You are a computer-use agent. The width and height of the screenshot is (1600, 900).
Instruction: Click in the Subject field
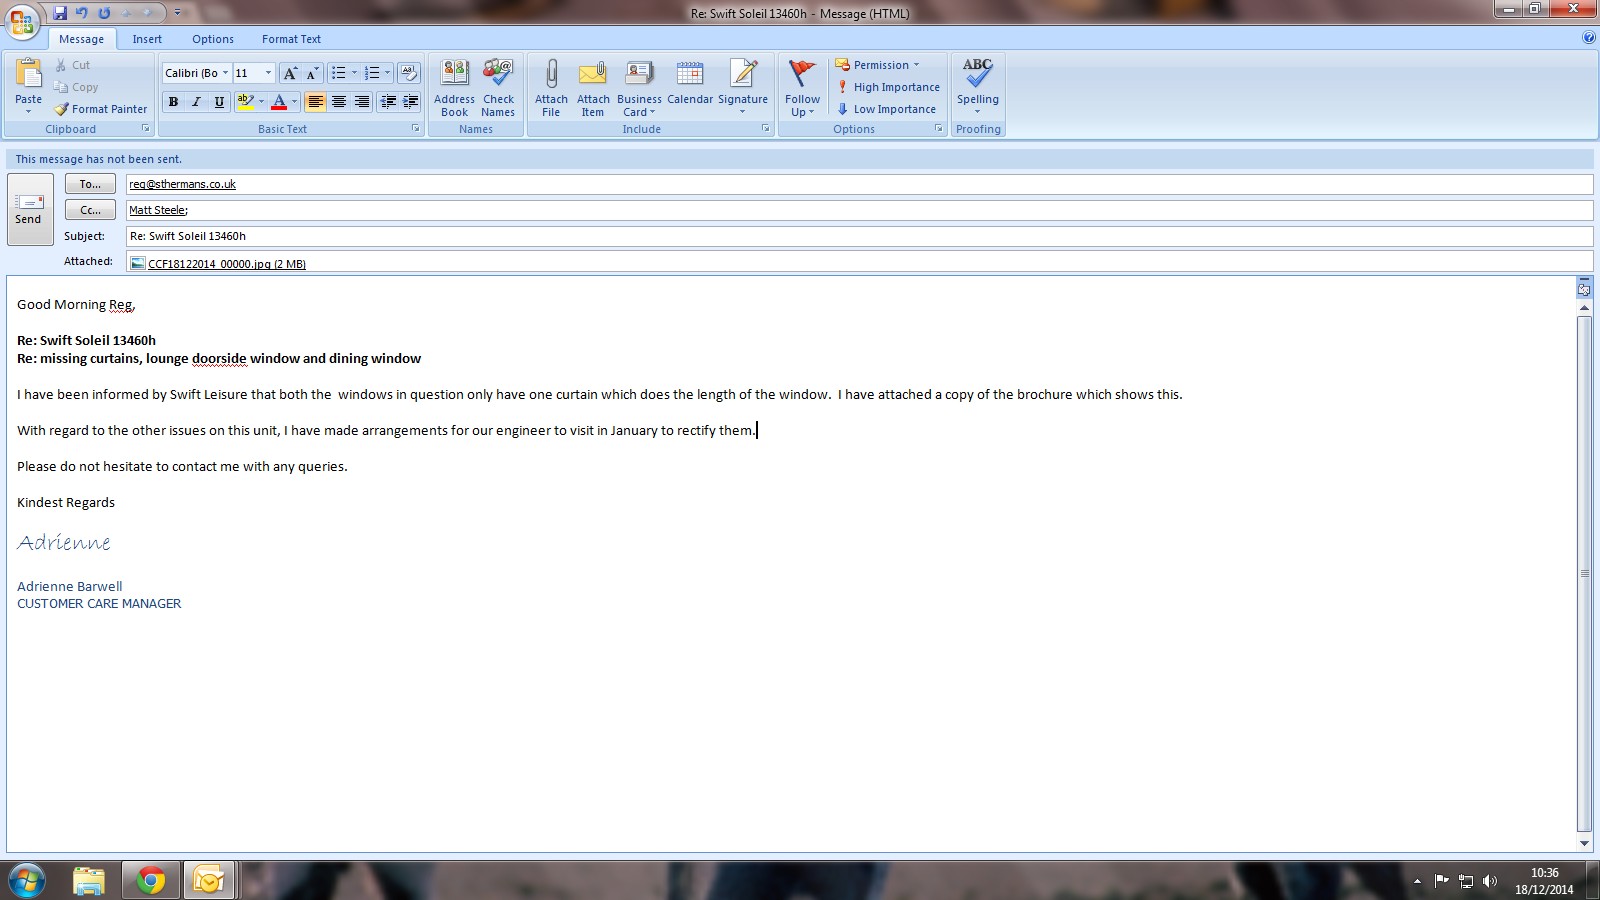(859, 236)
